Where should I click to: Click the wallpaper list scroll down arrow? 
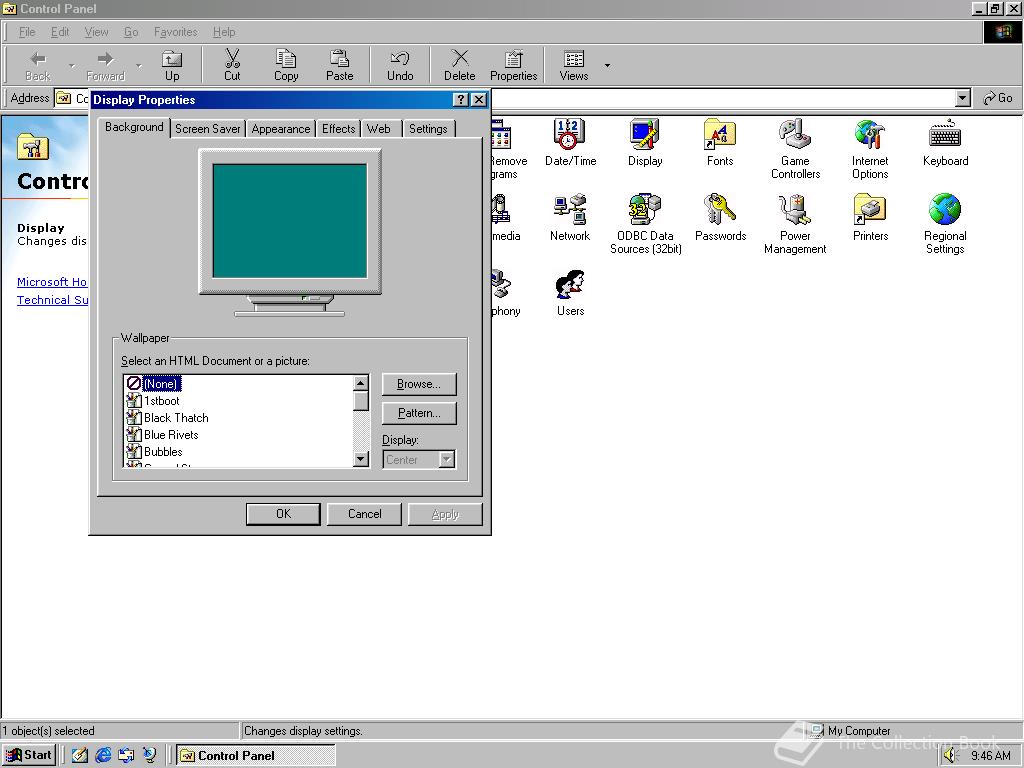(360, 459)
